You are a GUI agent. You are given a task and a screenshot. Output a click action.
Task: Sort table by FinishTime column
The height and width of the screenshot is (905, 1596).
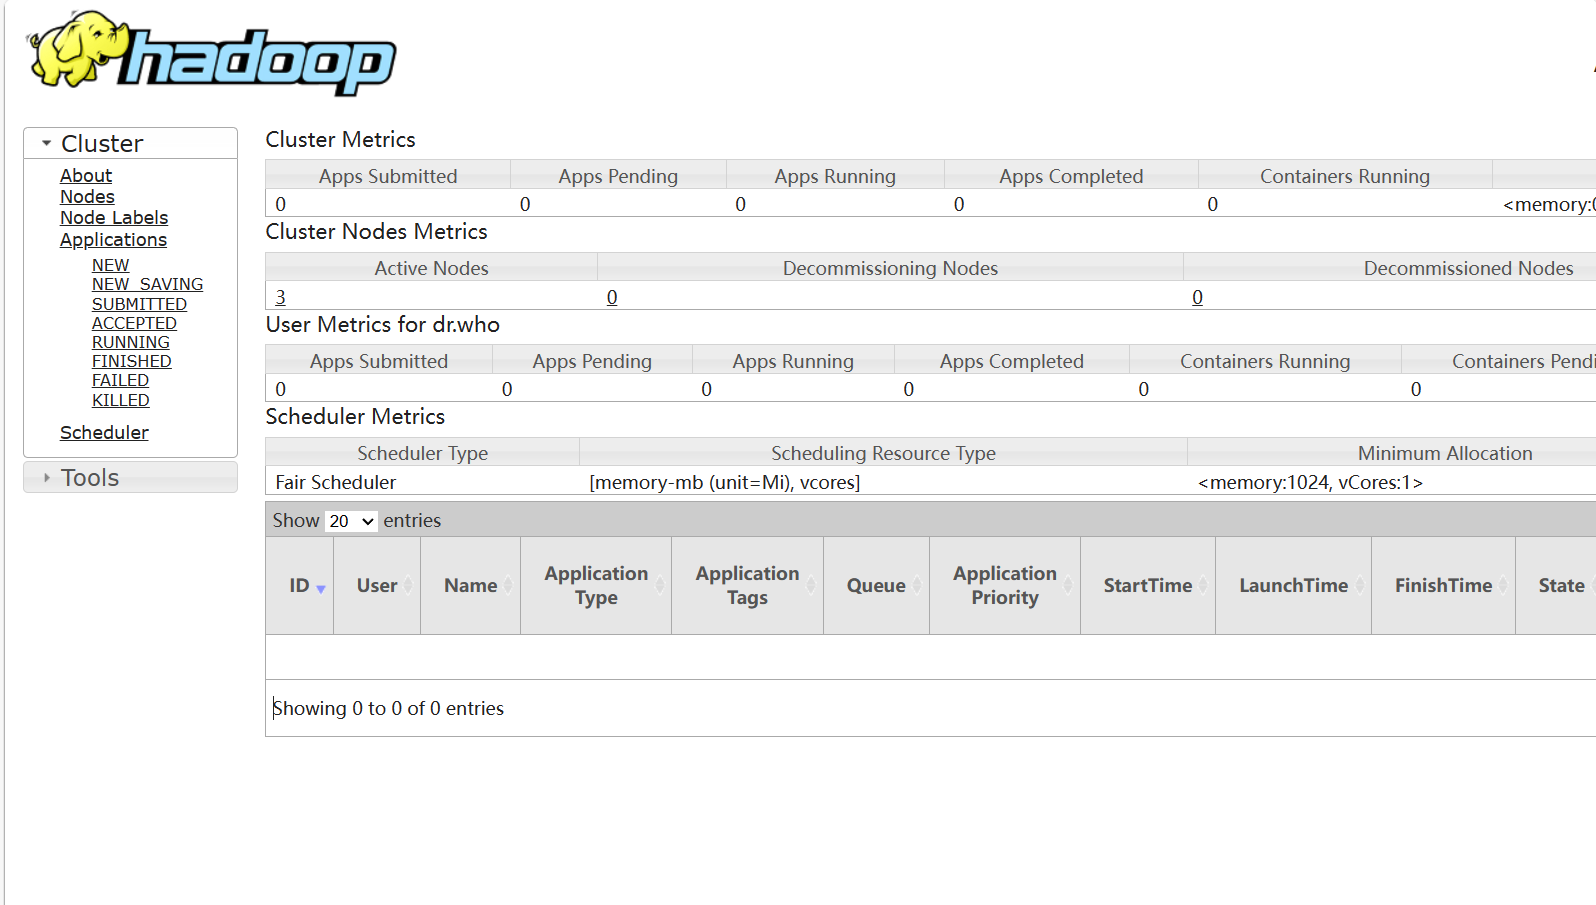pyautogui.click(x=1442, y=586)
